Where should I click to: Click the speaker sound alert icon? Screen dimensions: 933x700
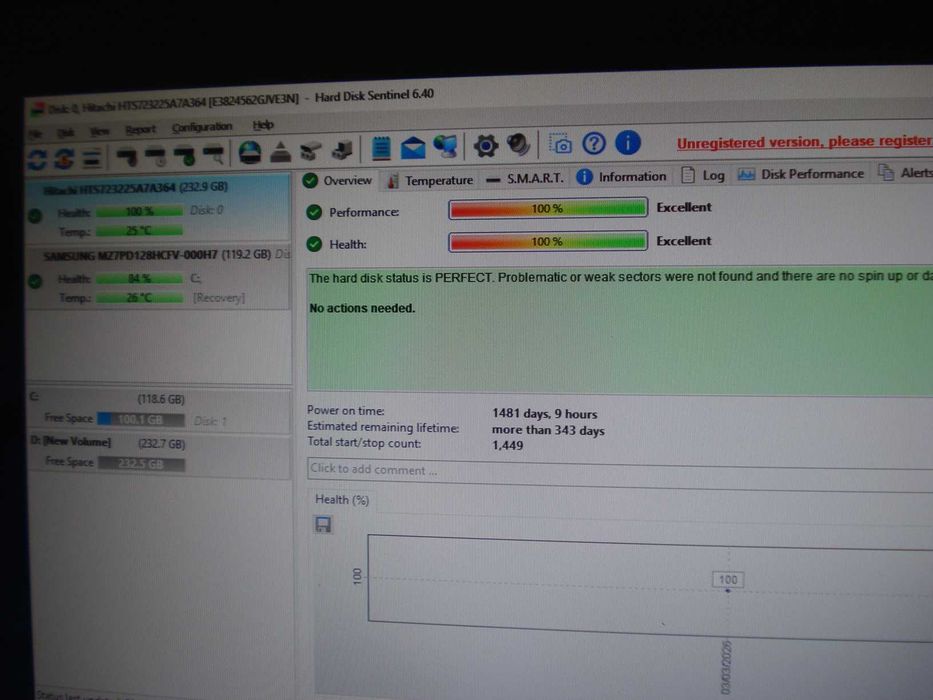click(x=518, y=145)
